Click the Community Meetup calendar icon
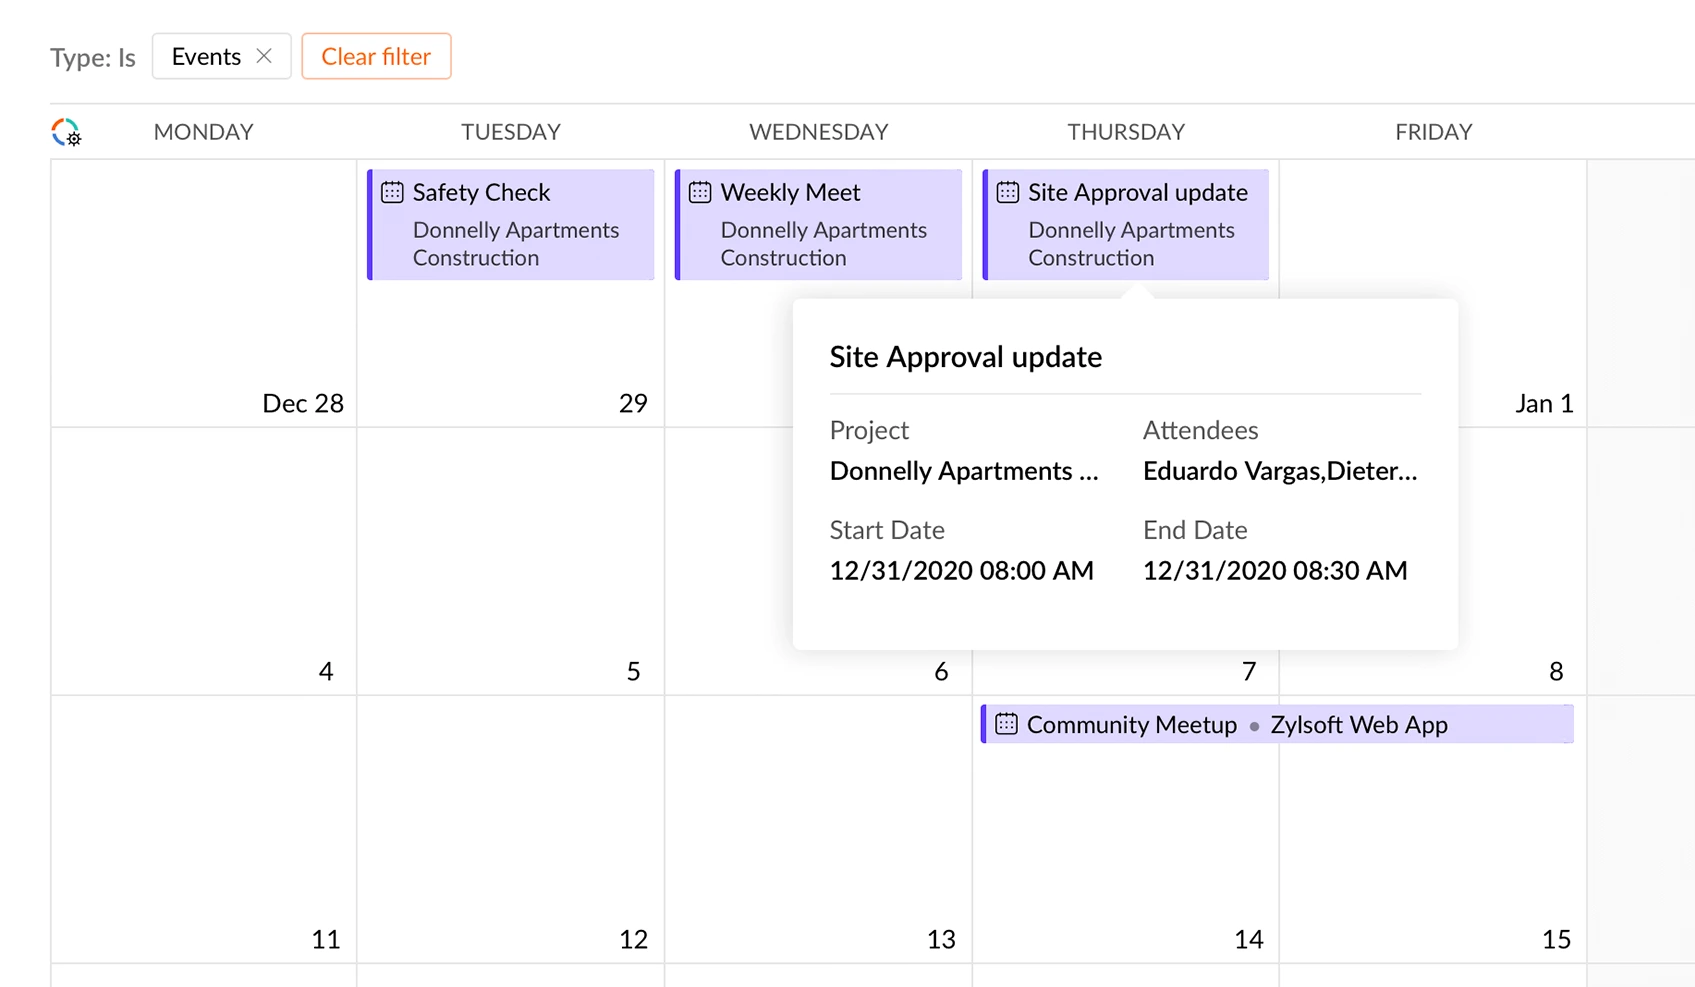The height and width of the screenshot is (987, 1695). pos(1006,724)
